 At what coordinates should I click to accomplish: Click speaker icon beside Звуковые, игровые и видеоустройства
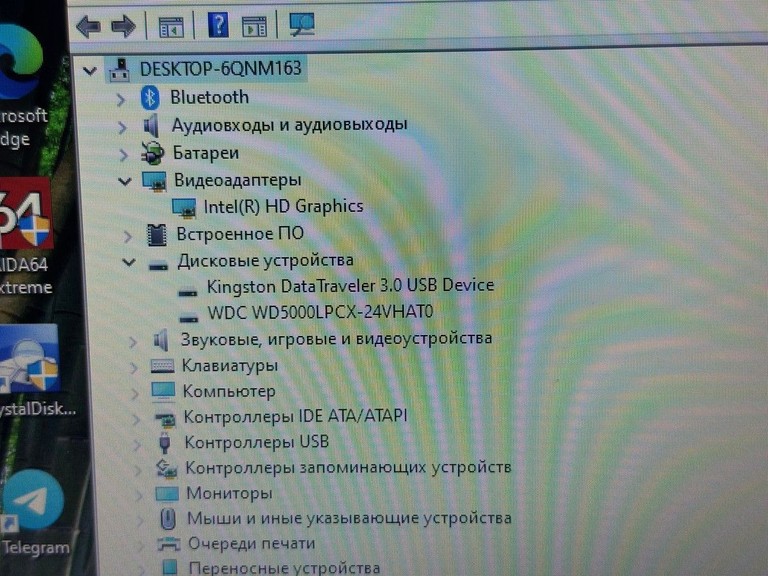click(x=161, y=340)
